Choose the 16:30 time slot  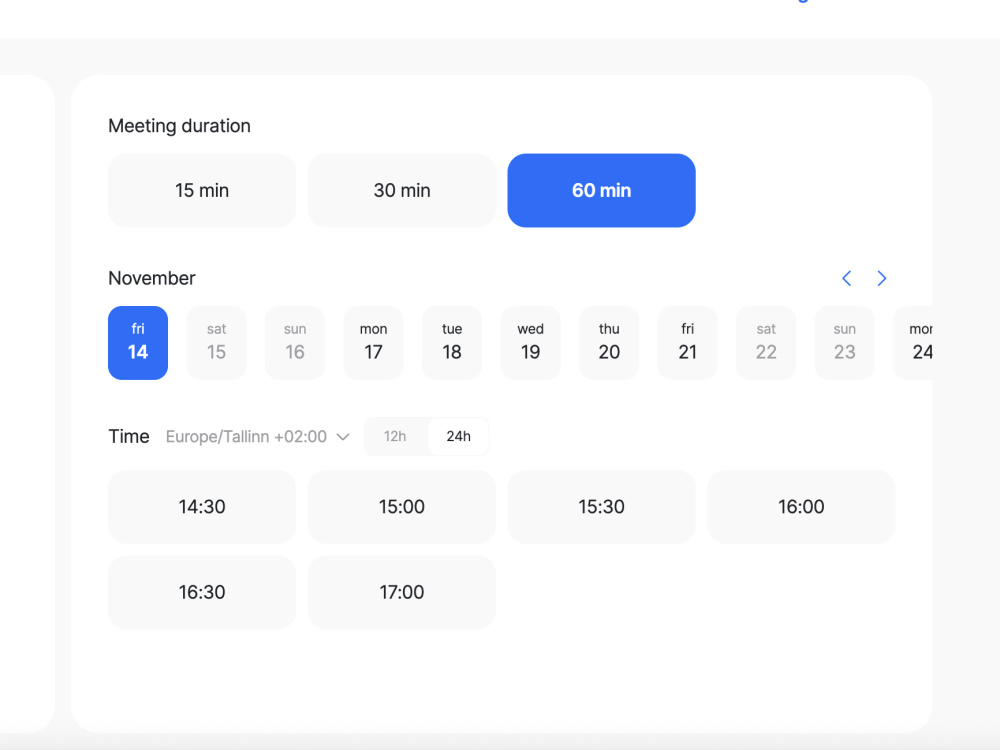[x=202, y=592]
